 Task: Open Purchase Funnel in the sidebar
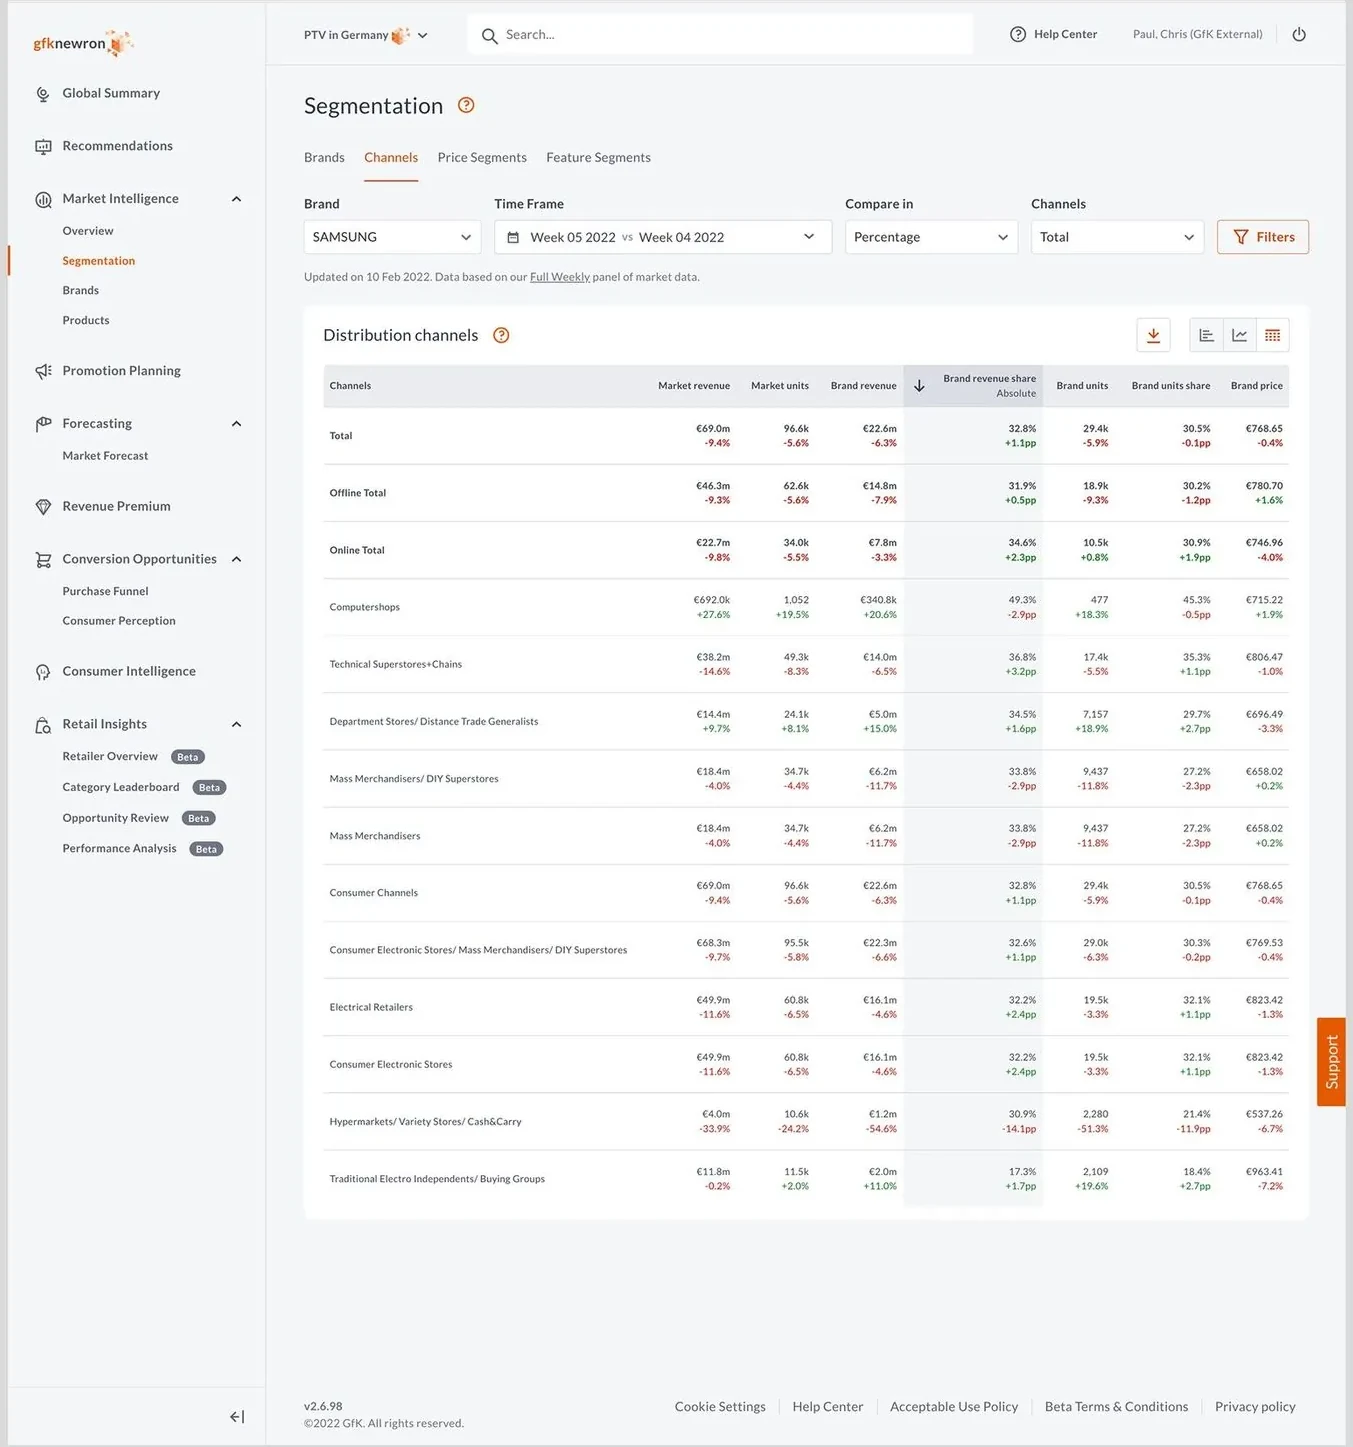(x=105, y=592)
